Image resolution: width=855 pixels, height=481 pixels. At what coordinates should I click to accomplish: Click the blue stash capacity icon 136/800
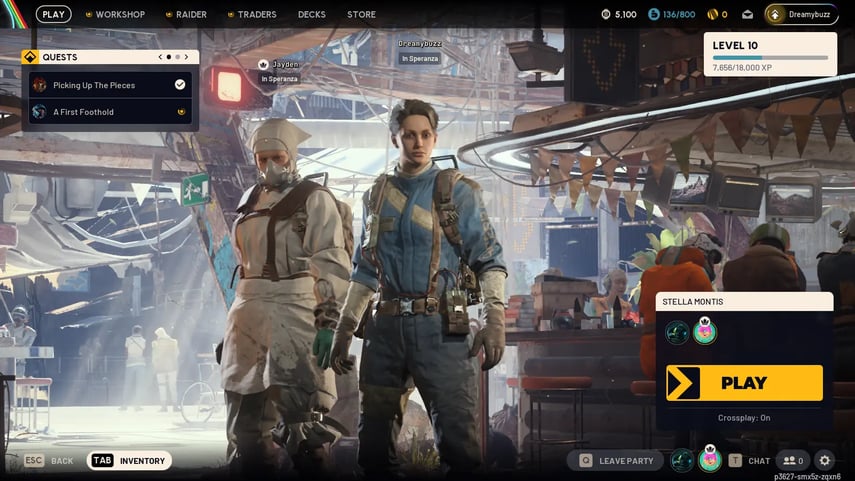(654, 14)
